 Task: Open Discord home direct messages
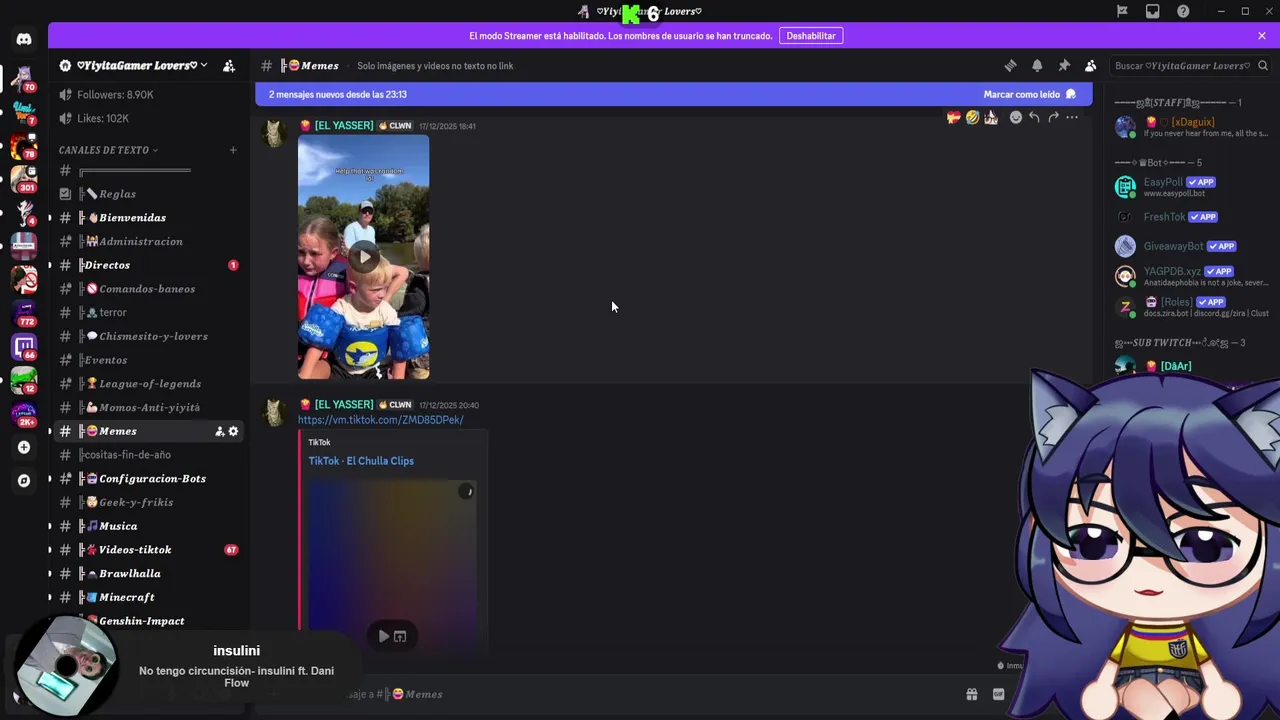(x=24, y=39)
